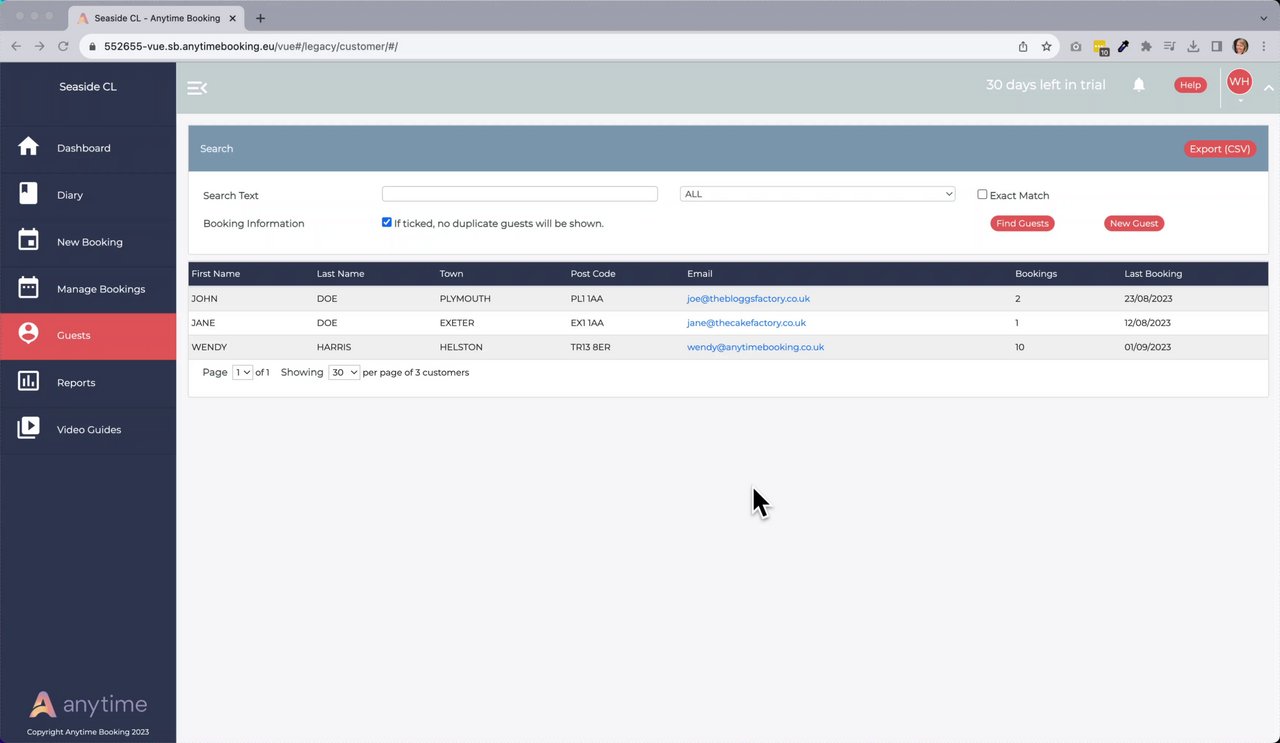
Task: Click the Diary book icon
Action: pyautogui.click(x=28, y=194)
